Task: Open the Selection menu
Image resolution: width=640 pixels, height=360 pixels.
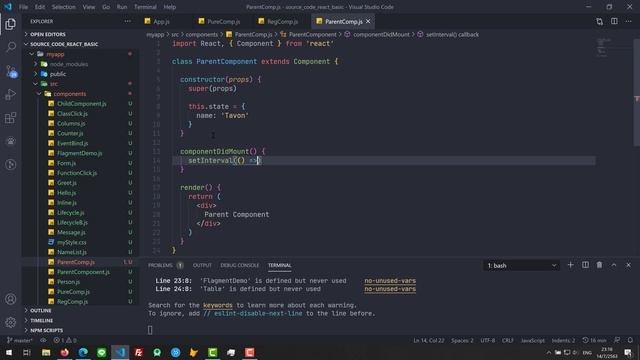Action: (x=63, y=7)
